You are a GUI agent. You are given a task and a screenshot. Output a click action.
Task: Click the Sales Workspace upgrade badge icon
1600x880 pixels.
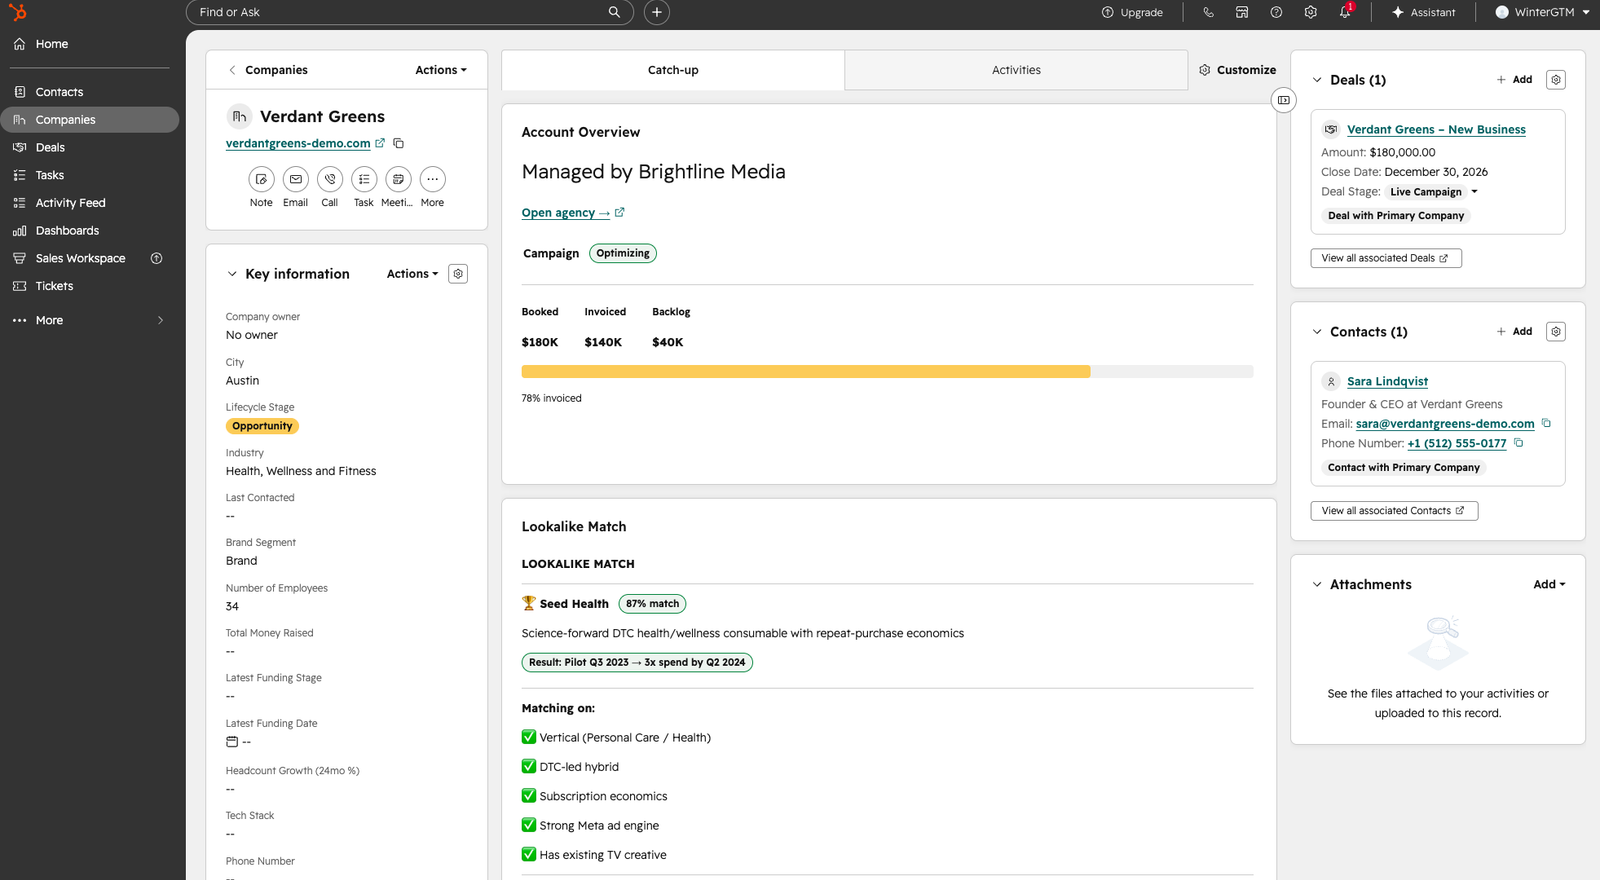(156, 258)
